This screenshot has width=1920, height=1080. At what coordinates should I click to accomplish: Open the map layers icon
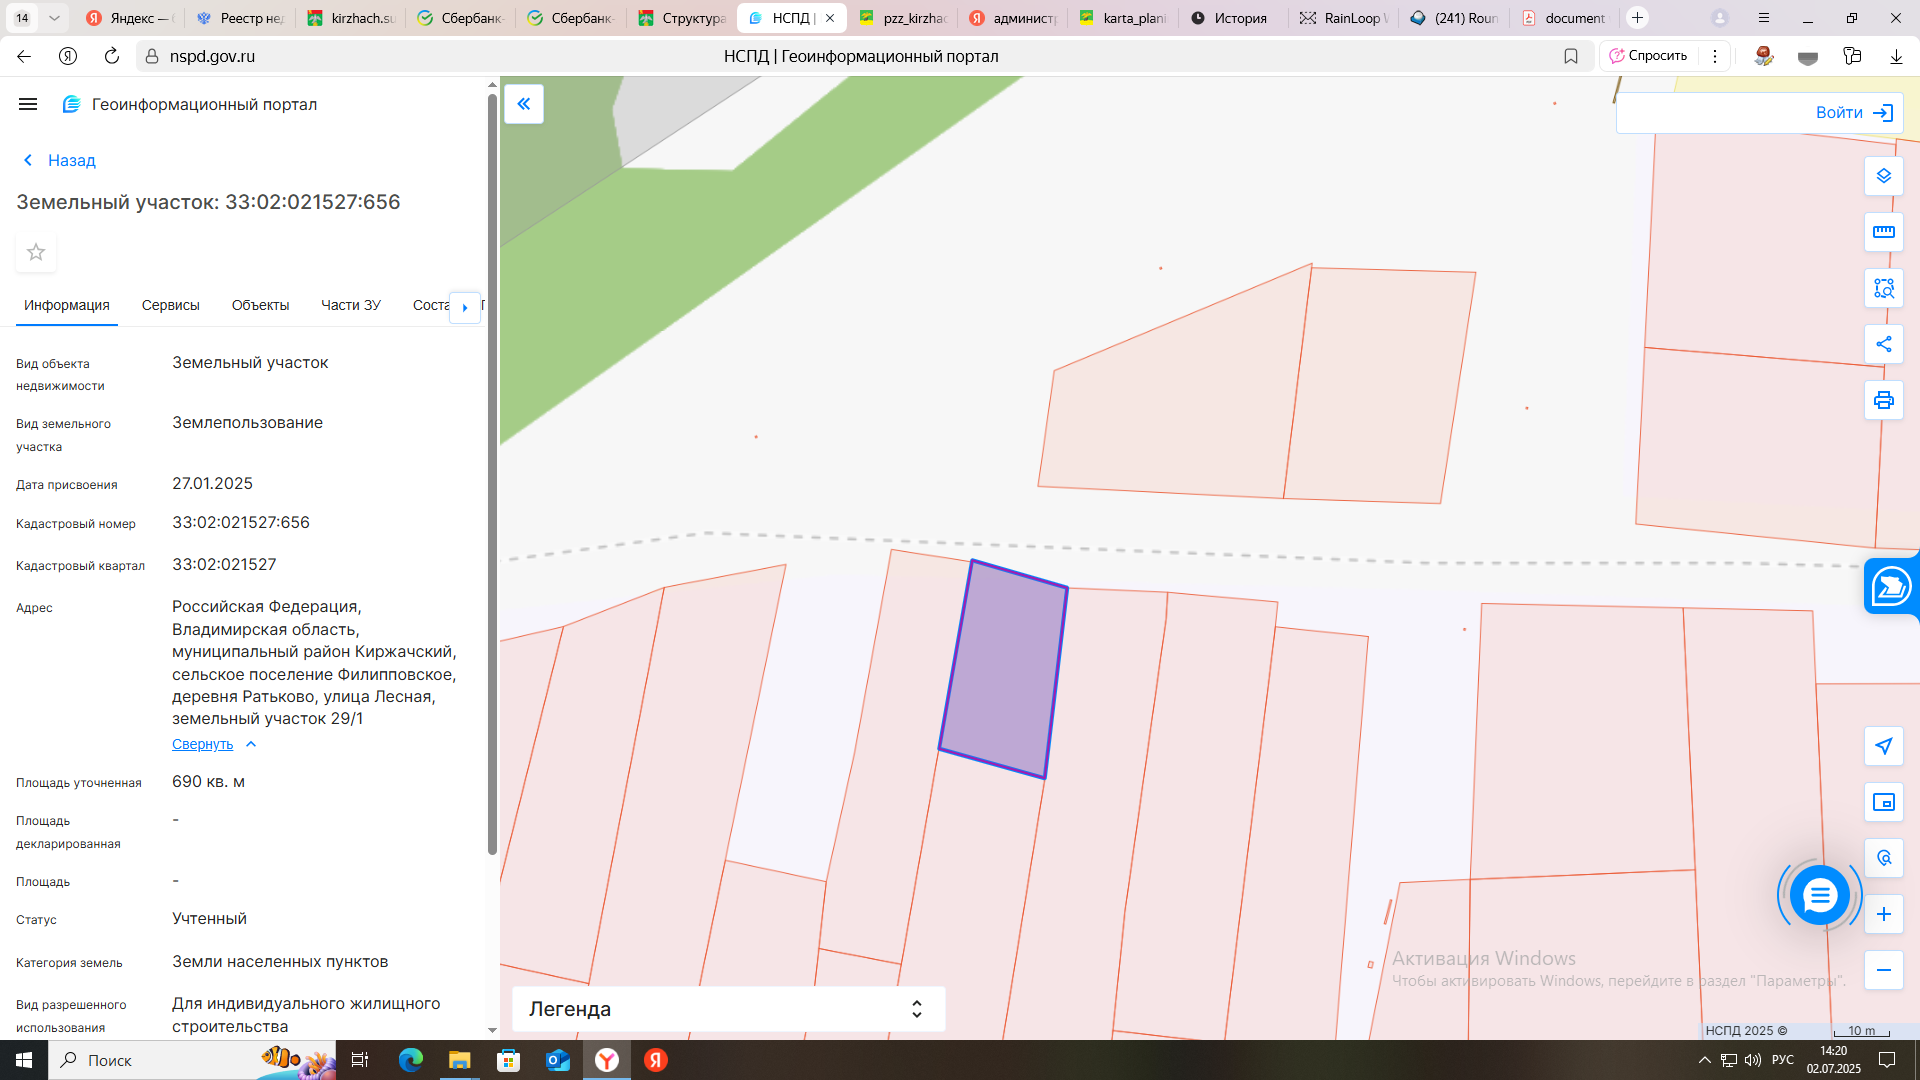(x=1883, y=176)
